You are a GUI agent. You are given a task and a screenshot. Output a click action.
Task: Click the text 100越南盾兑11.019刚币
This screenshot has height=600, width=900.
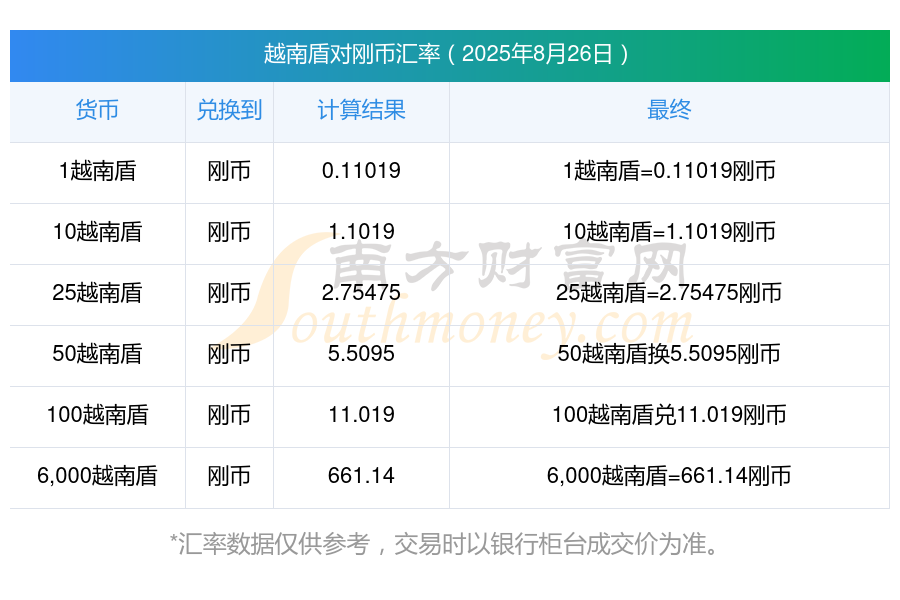(x=669, y=415)
